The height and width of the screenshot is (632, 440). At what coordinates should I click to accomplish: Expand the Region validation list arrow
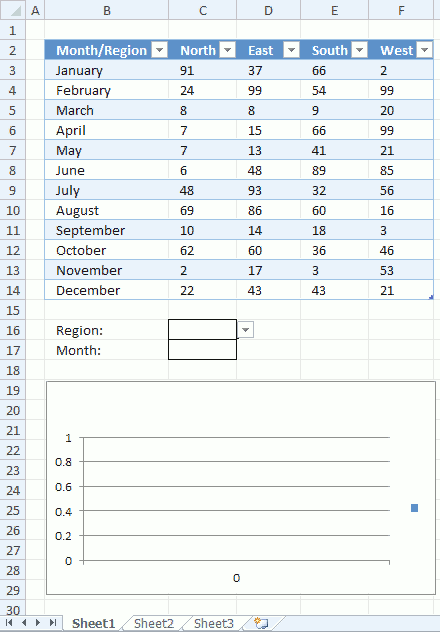(245, 330)
